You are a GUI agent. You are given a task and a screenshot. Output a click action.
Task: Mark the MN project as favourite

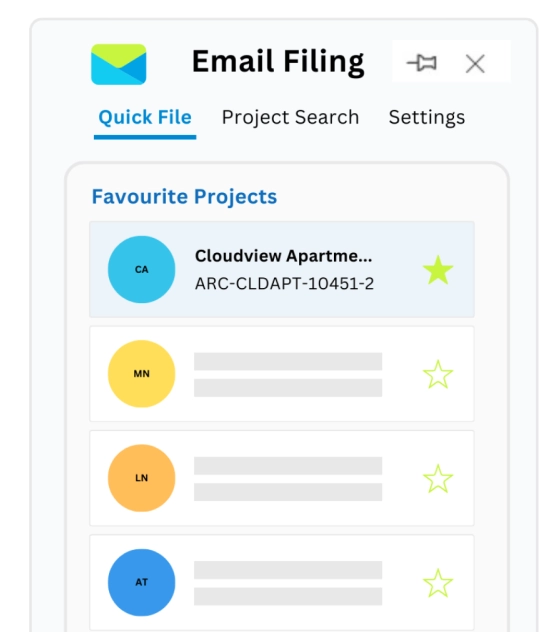[438, 374]
